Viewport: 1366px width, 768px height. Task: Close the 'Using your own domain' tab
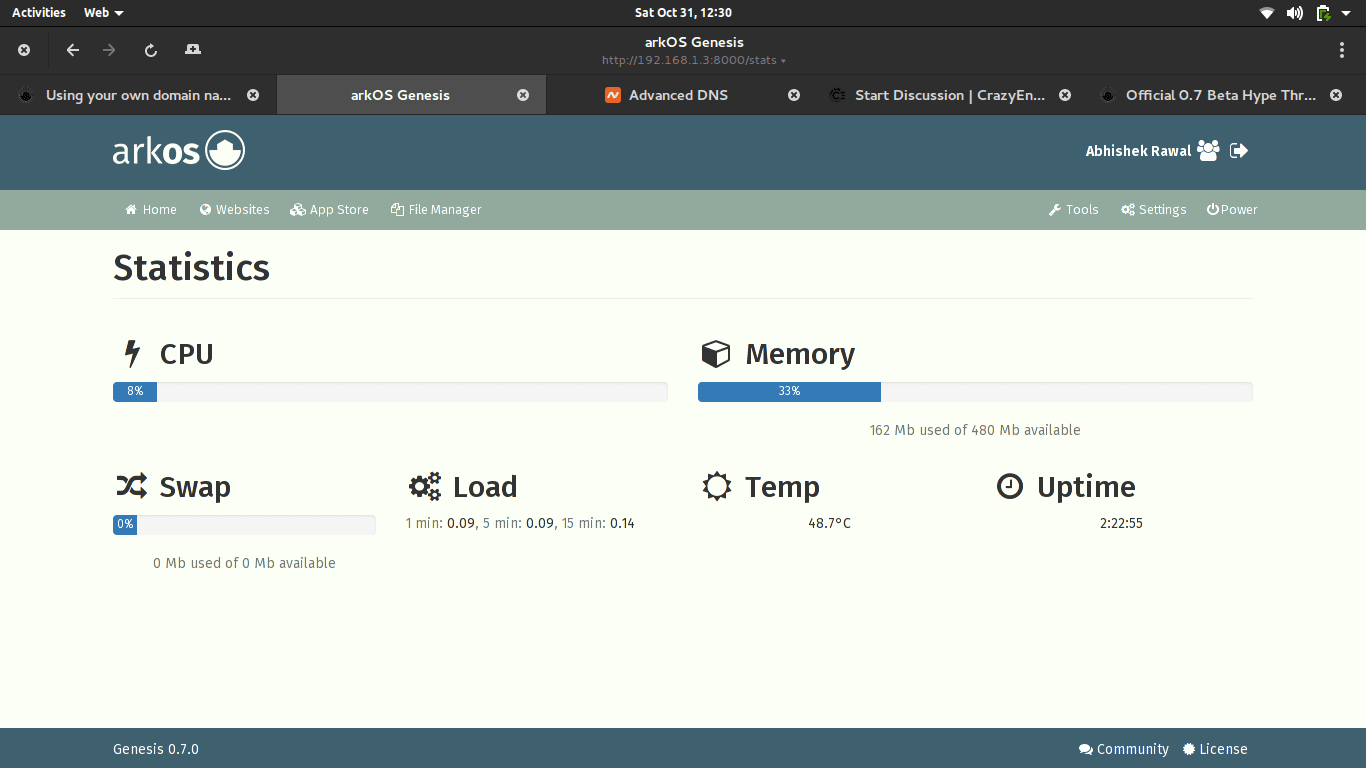(x=253, y=95)
